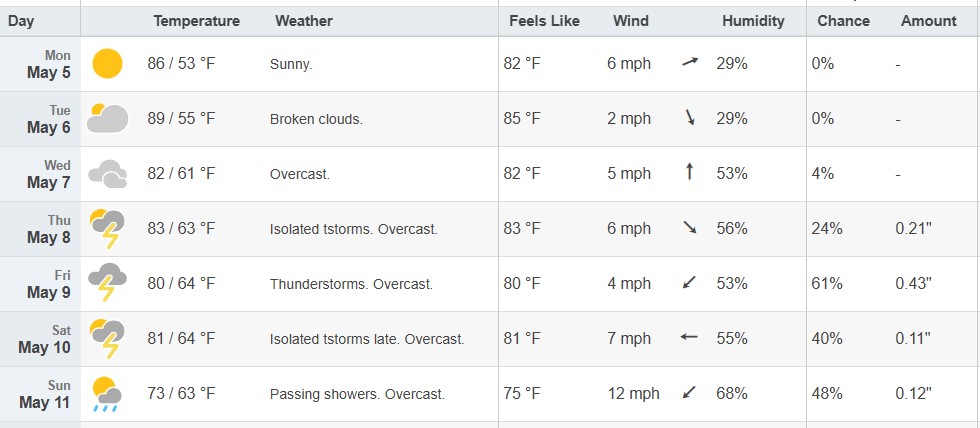Click the Temperature column header
The height and width of the screenshot is (428, 980).
(x=196, y=21)
